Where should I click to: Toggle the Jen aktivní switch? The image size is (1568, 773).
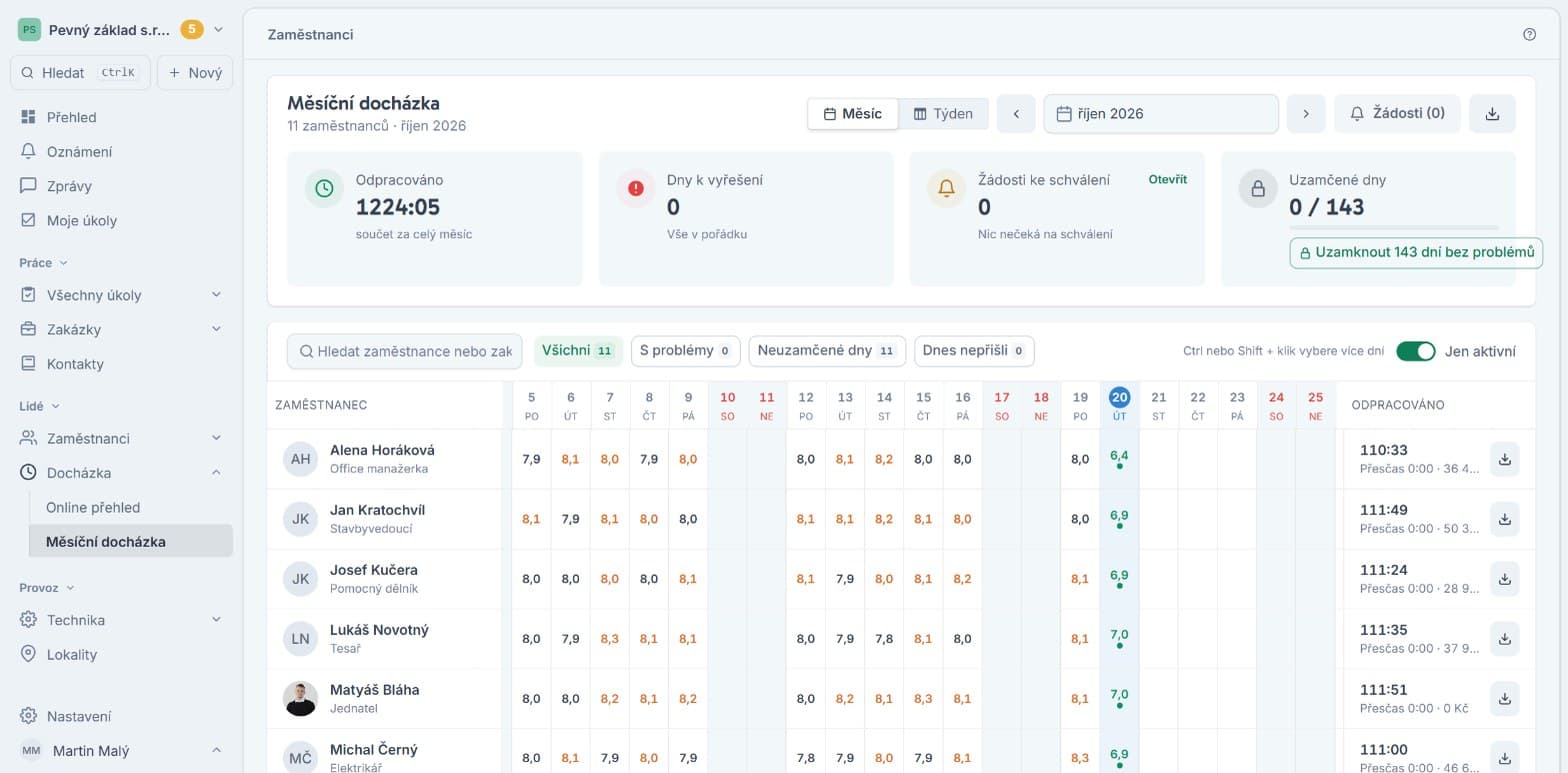[x=1416, y=351]
